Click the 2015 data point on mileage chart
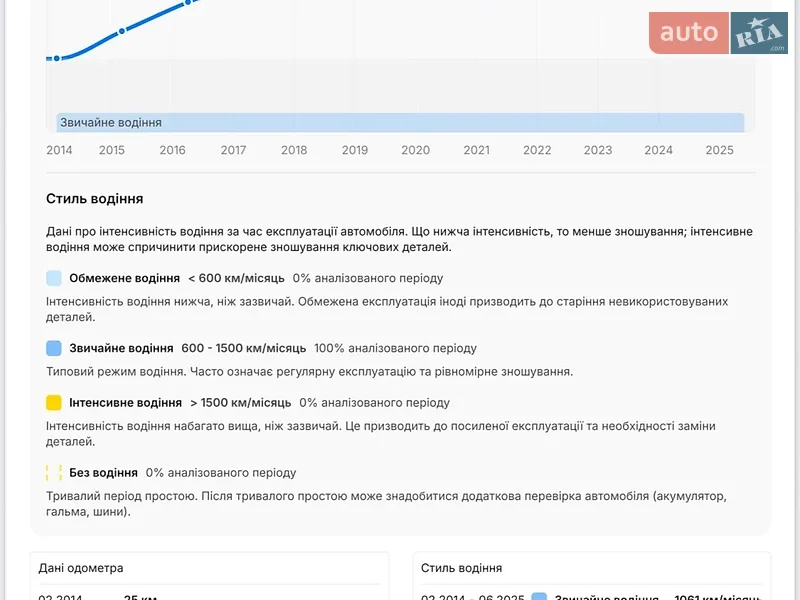Viewport: 800px width, 600px height. click(x=121, y=31)
